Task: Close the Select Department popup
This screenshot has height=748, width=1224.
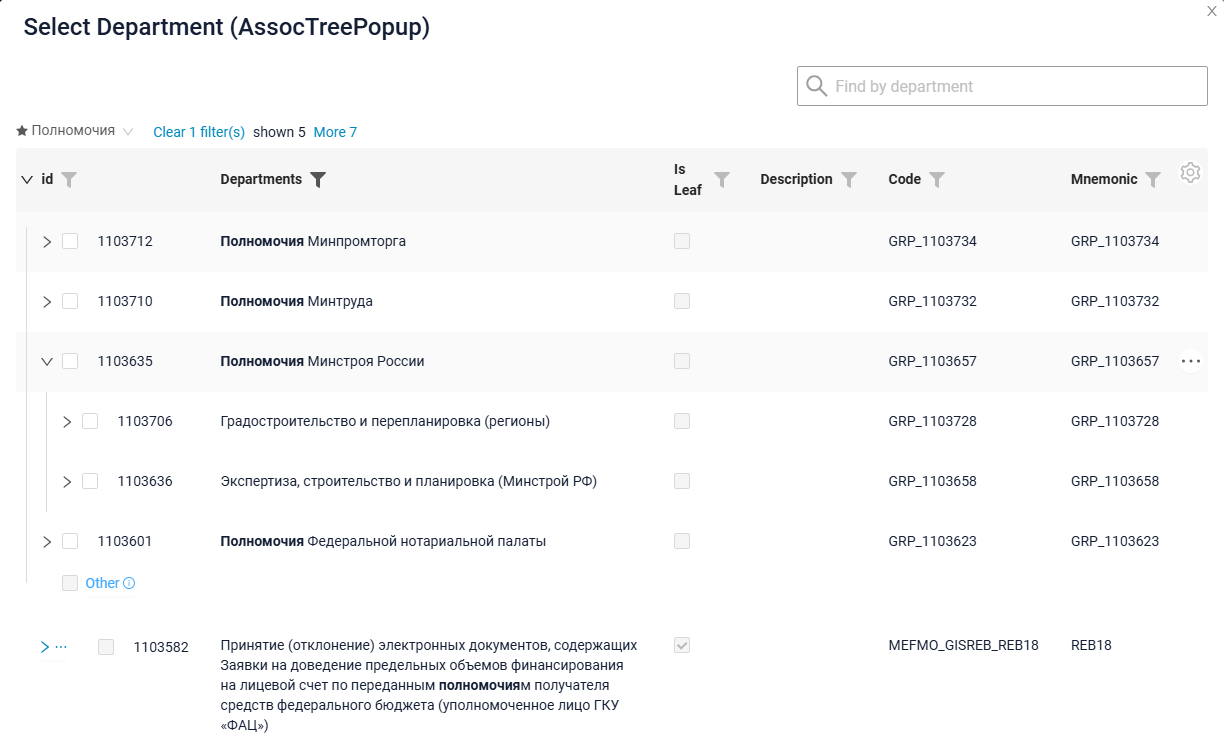Action: pyautogui.click(x=1212, y=10)
